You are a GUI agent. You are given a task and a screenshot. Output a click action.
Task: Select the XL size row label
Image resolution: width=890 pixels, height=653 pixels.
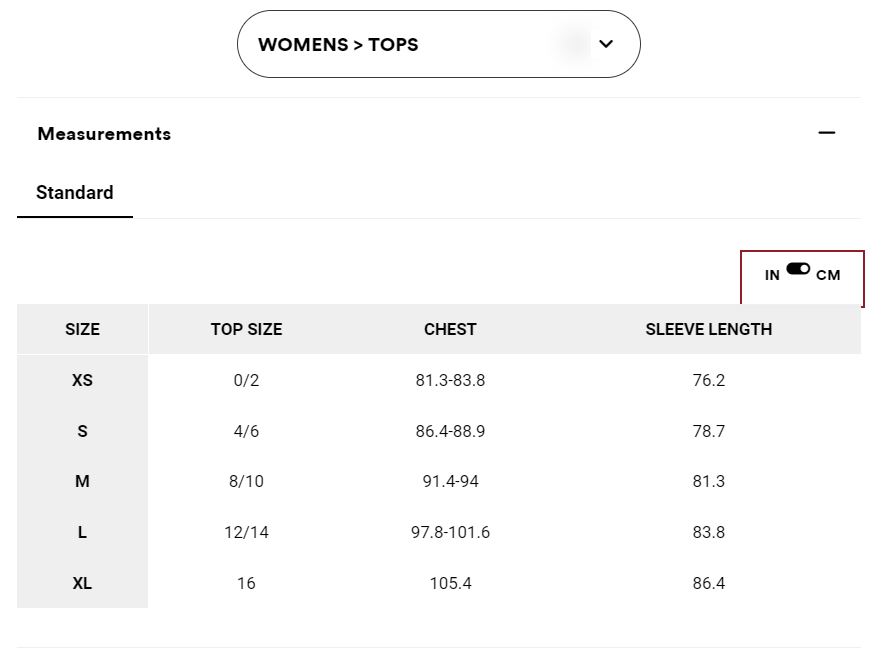click(x=82, y=583)
